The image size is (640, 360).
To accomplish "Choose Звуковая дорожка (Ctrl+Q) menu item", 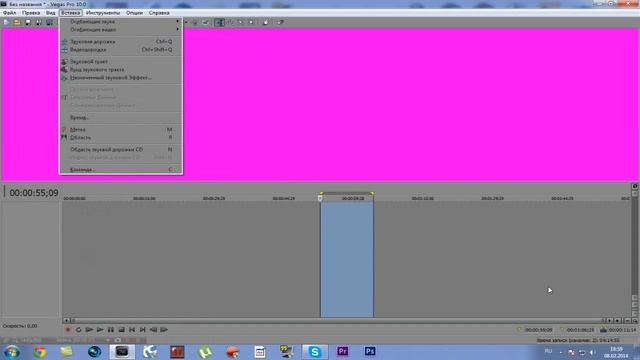I will (x=121, y=42).
